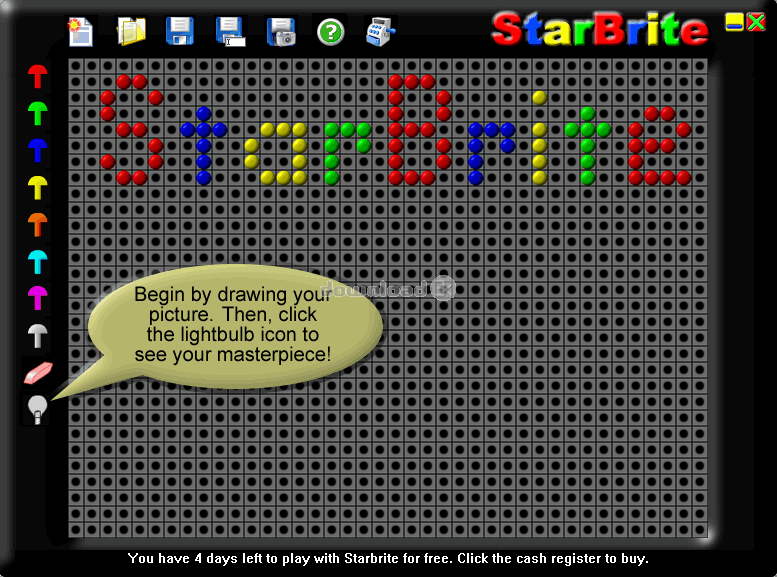Close StarBrite with the green X

point(756,22)
